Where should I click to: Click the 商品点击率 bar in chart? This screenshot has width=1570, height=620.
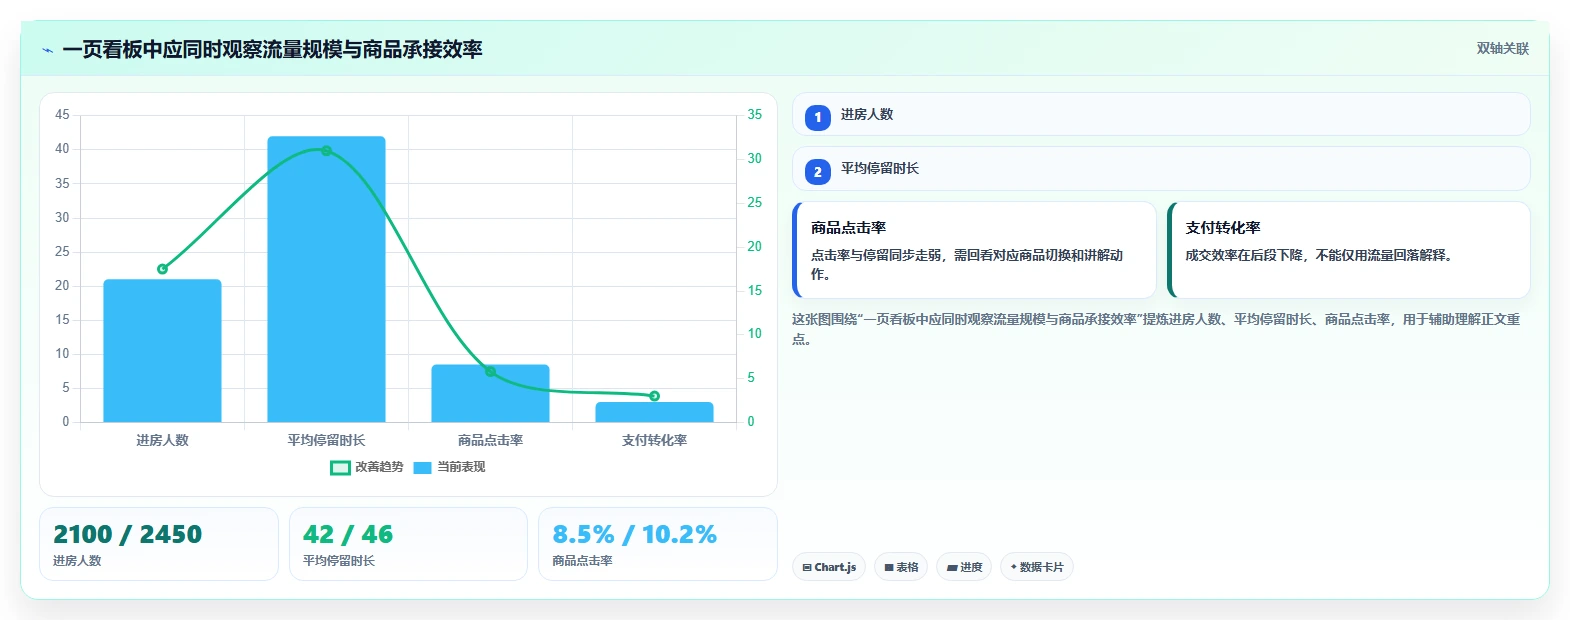pyautogui.click(x=490, y=393)
